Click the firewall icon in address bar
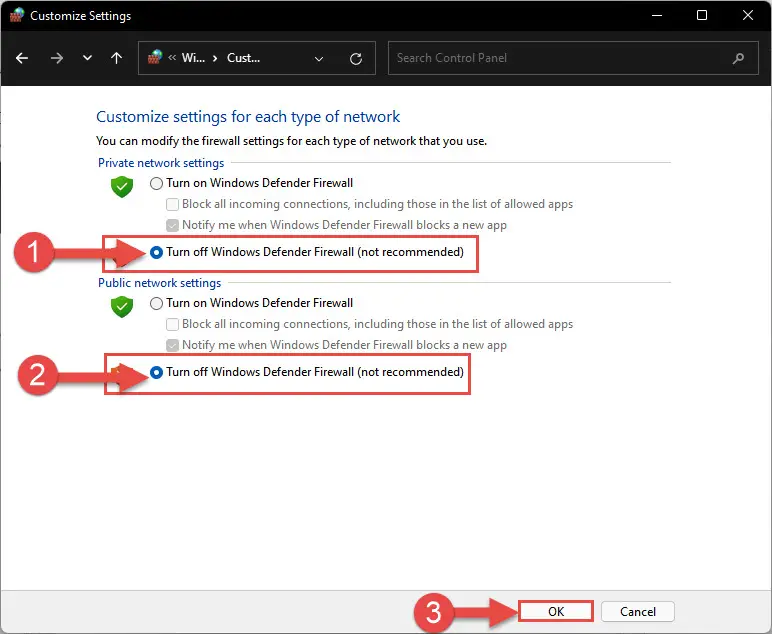Screen dimensions: 772x634 (x=155, y=57)
